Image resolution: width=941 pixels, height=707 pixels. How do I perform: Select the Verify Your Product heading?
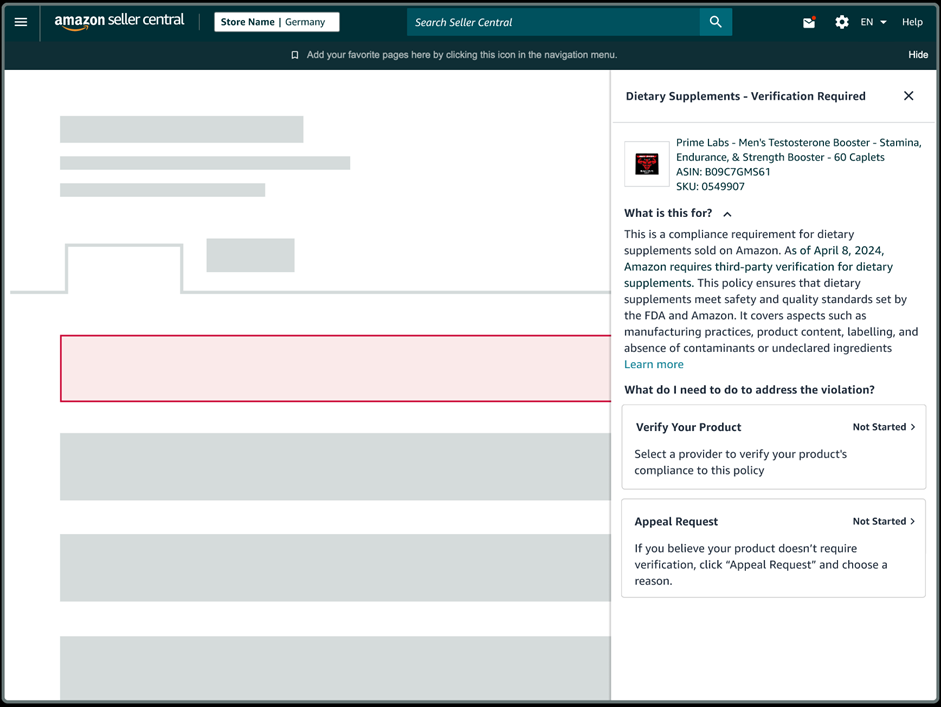click(688, 427)
